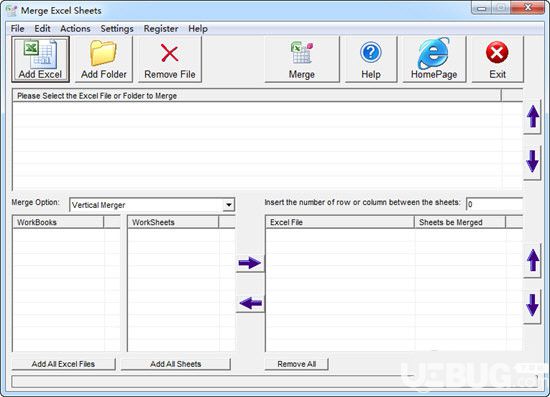Remove selected sheet using the left arrow
The image size is (550, 397).
250,303
